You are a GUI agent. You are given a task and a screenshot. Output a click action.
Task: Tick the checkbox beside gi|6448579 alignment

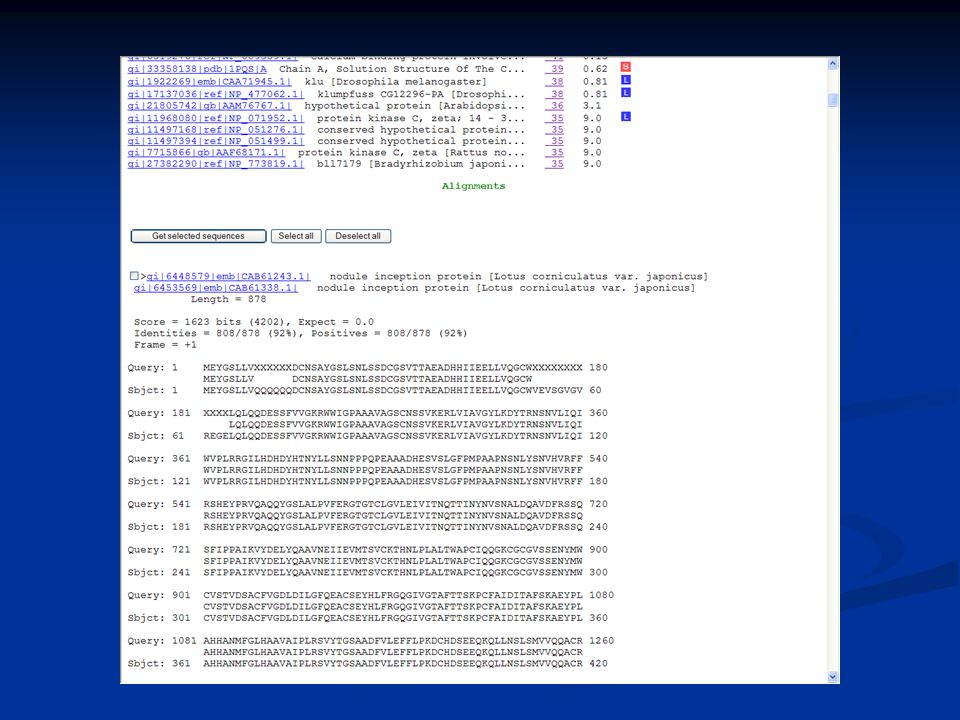tap(134, 276)
